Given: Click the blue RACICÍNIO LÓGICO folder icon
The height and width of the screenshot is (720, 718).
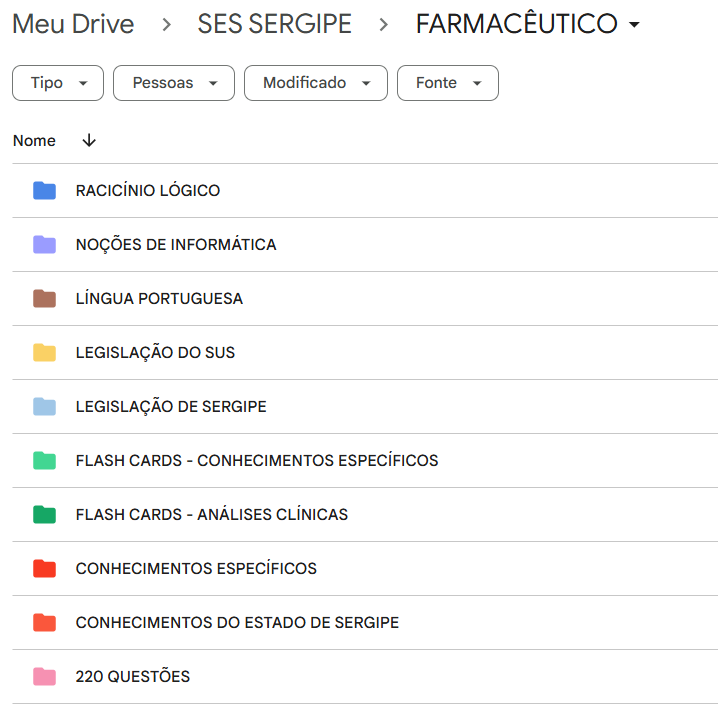Looking at the screenshot, I should tap(44, 191).
